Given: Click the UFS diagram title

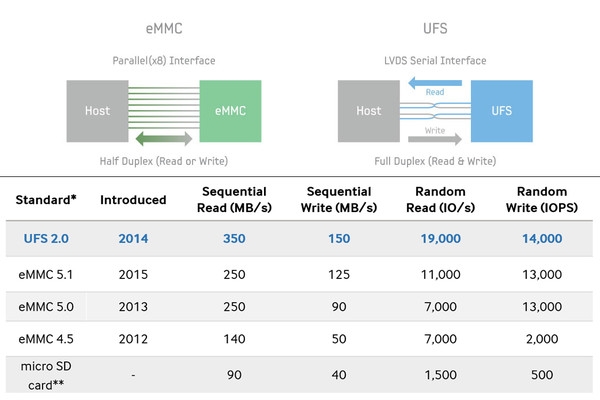Looking at the screenshot, I should point(434,29).
